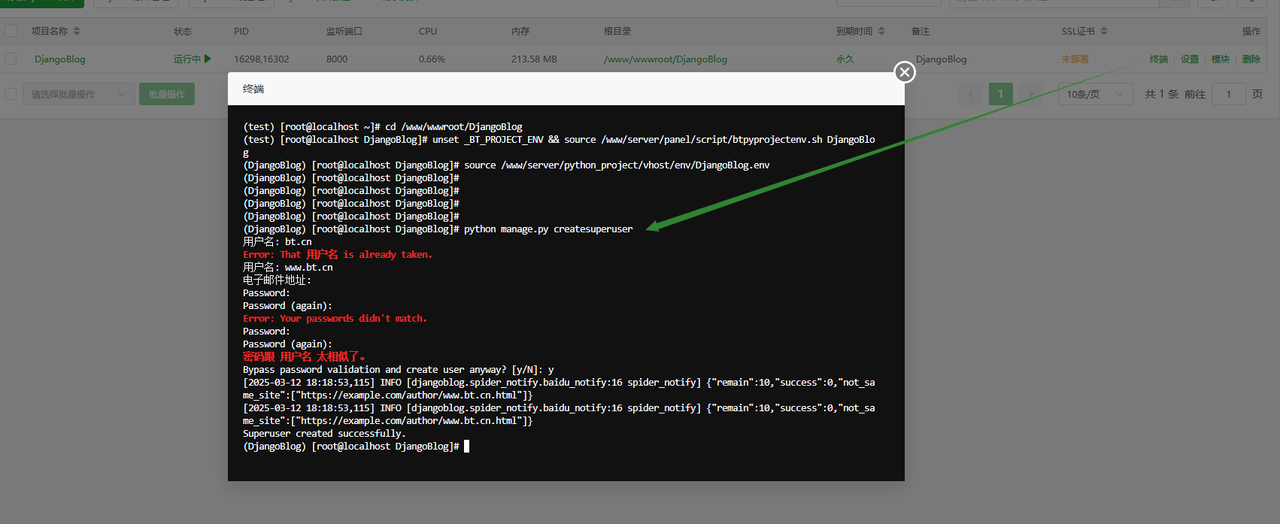Screen dimensions: 1280x524
Task: Open the 10条/页 page size dropdown
Action: coord(1094,94)
